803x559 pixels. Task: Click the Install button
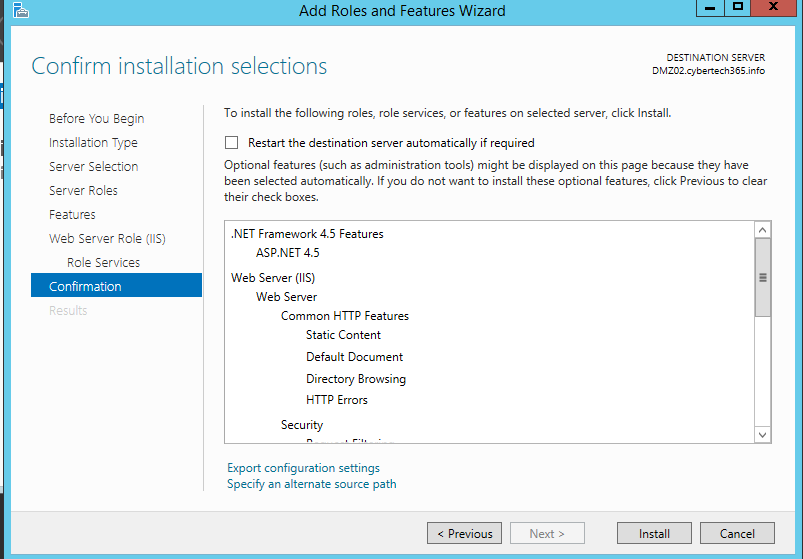point(654,533)
